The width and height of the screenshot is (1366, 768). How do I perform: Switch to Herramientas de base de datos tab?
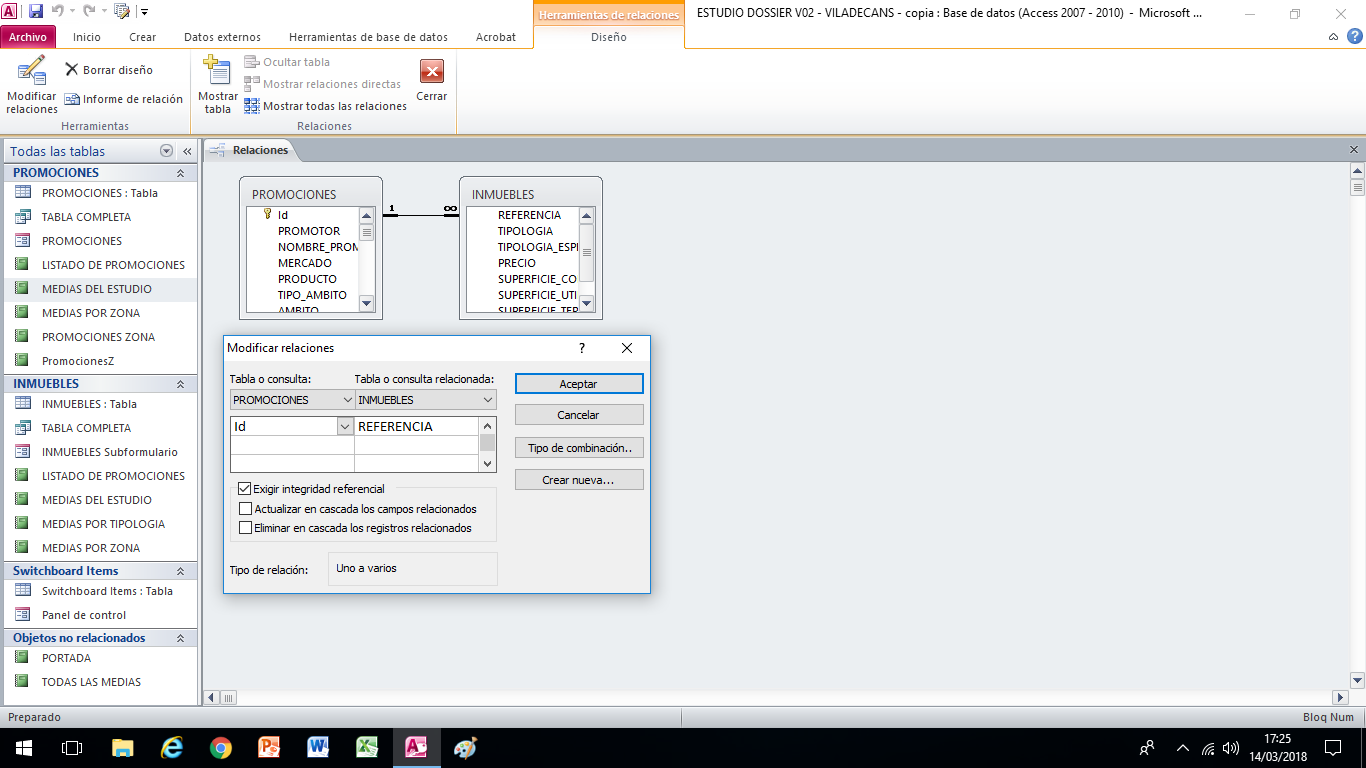pyautogui.click(x=368, y=37)
